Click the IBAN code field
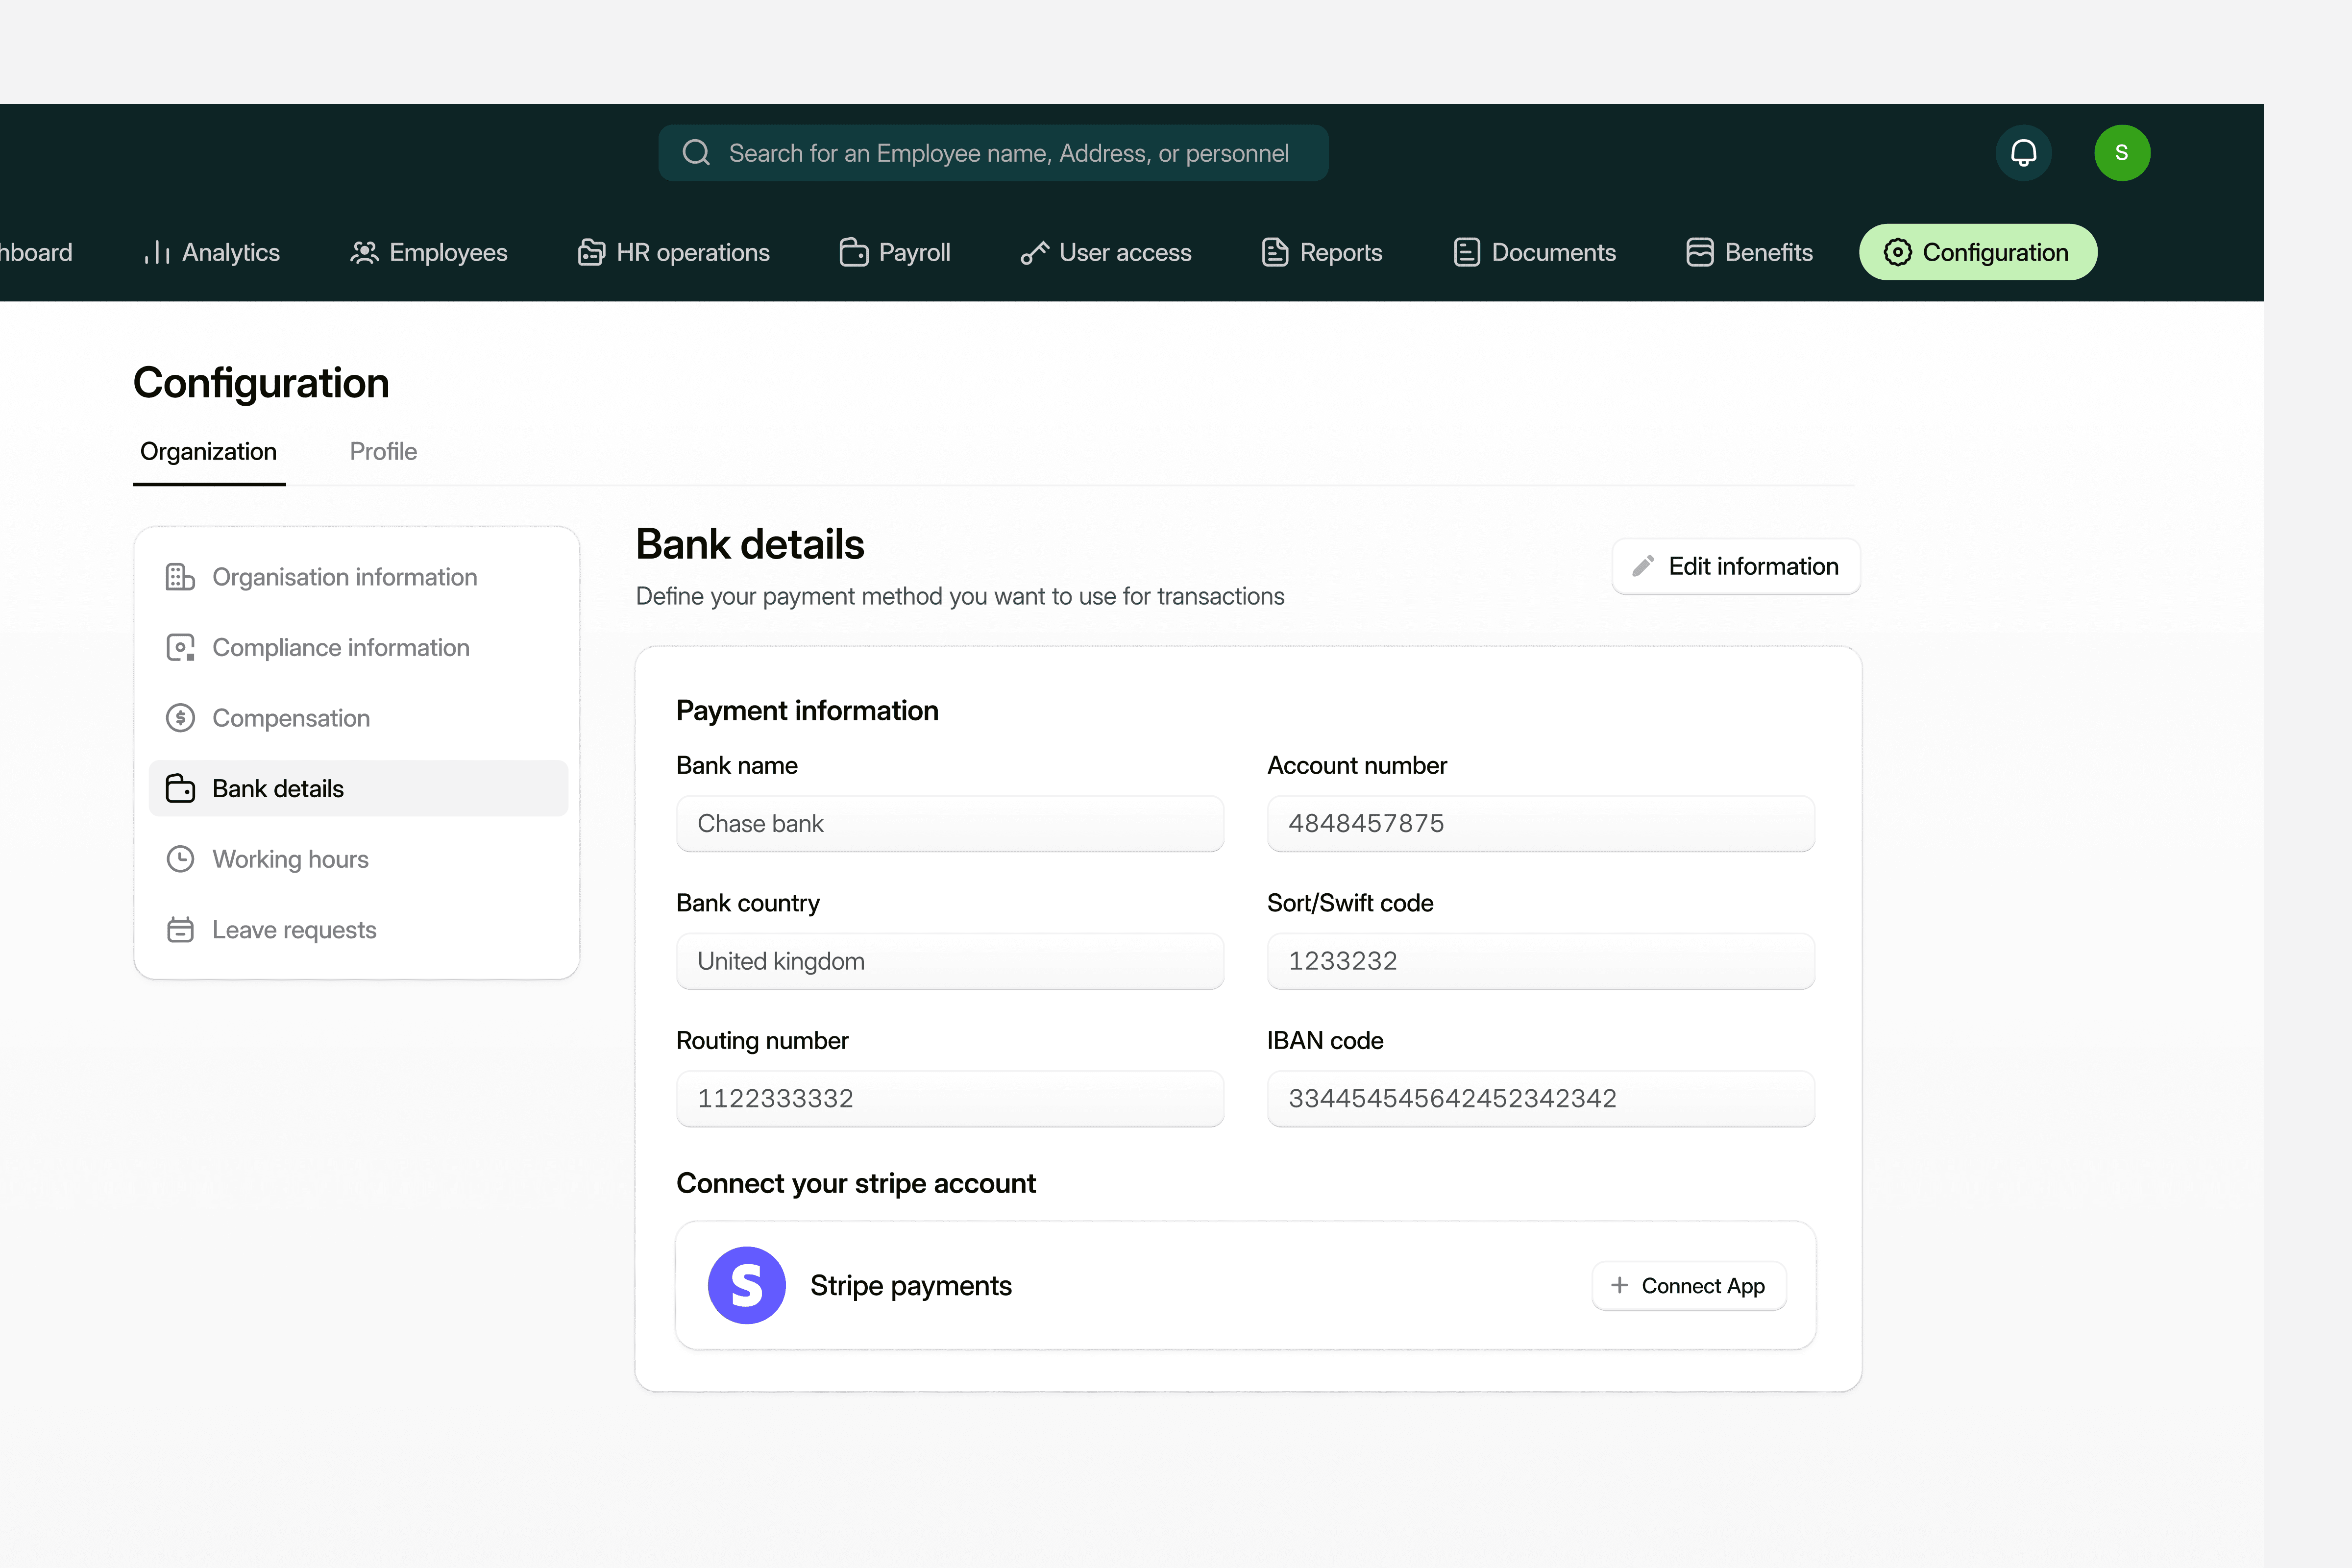2352x1568 pixels. 1540,1099
